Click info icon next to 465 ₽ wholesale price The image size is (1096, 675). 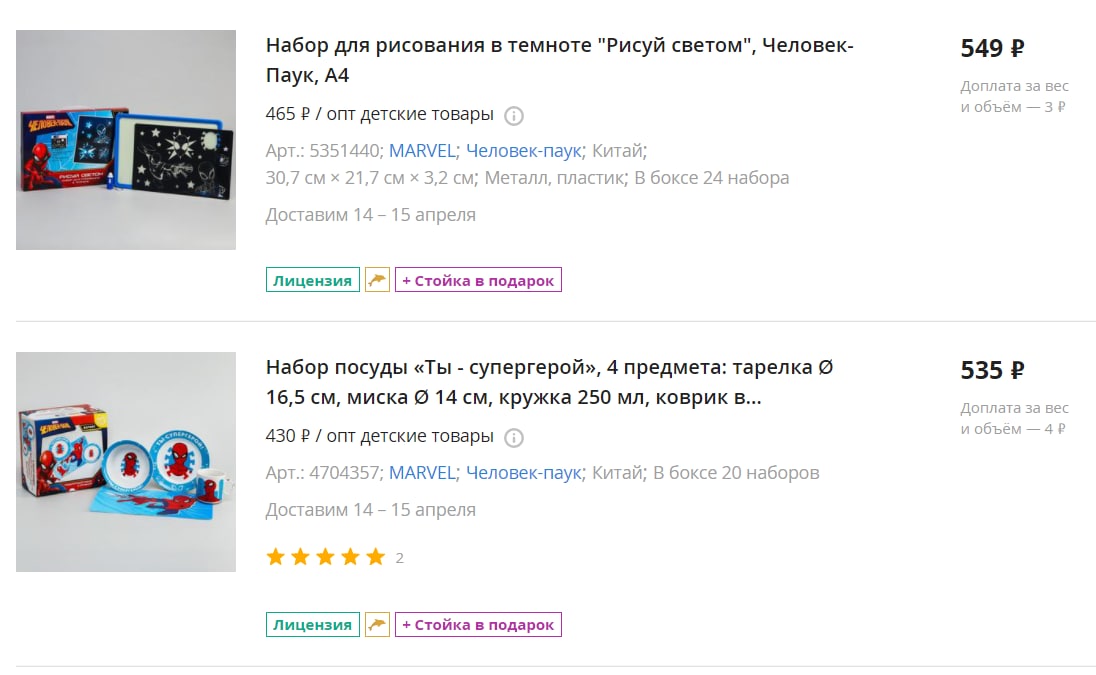[x=514, y=116]
